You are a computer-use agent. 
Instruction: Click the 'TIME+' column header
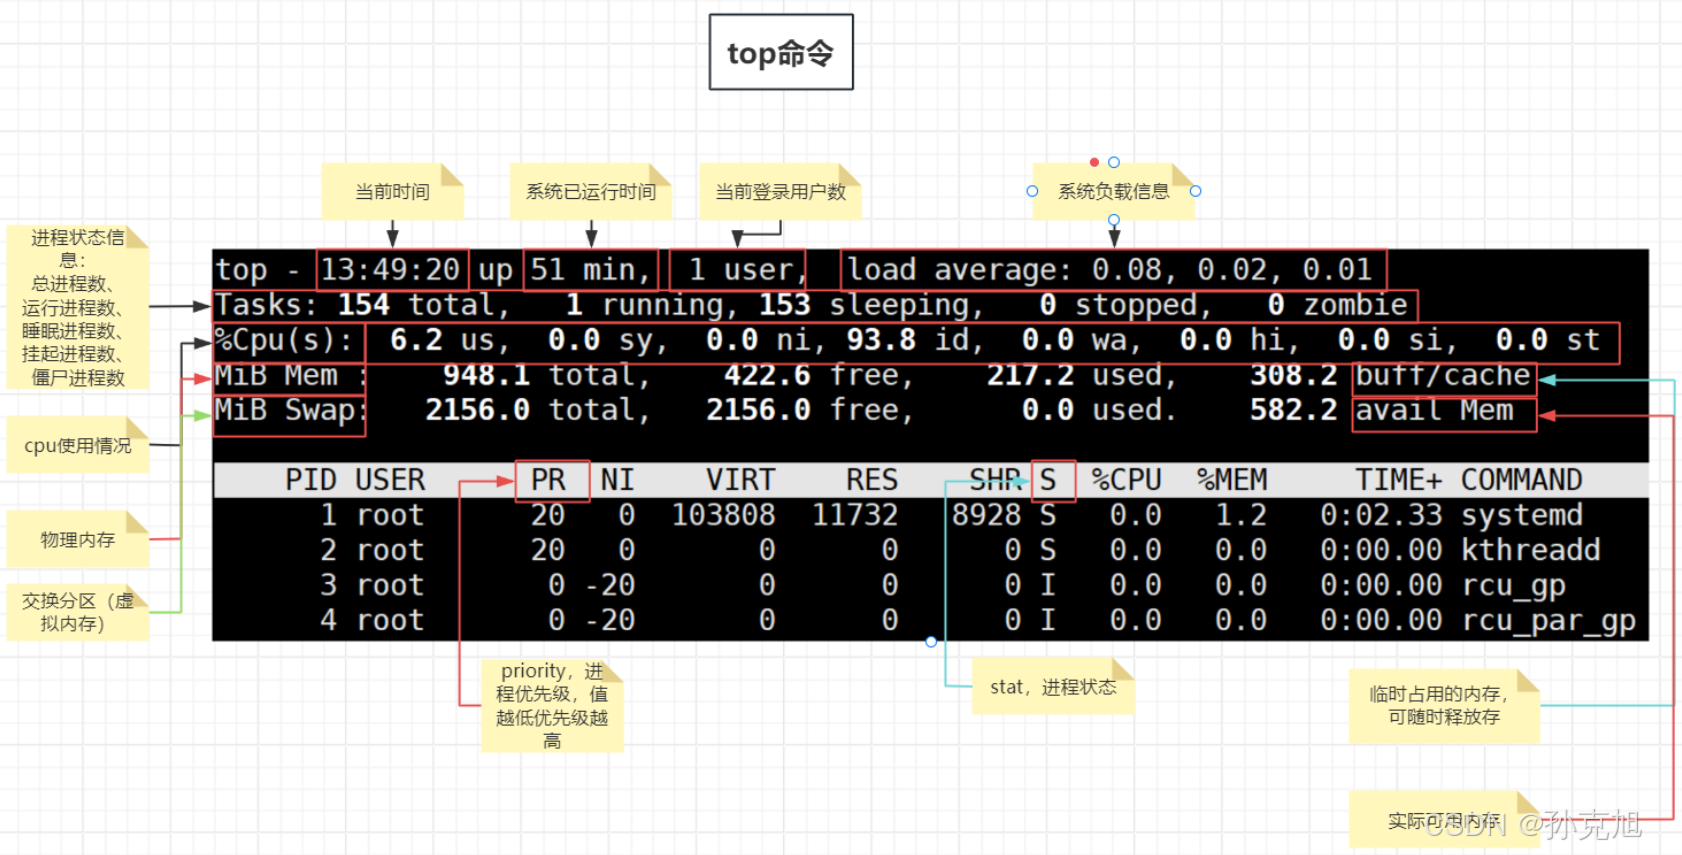pyautogui.click(x=1399, y=480)
